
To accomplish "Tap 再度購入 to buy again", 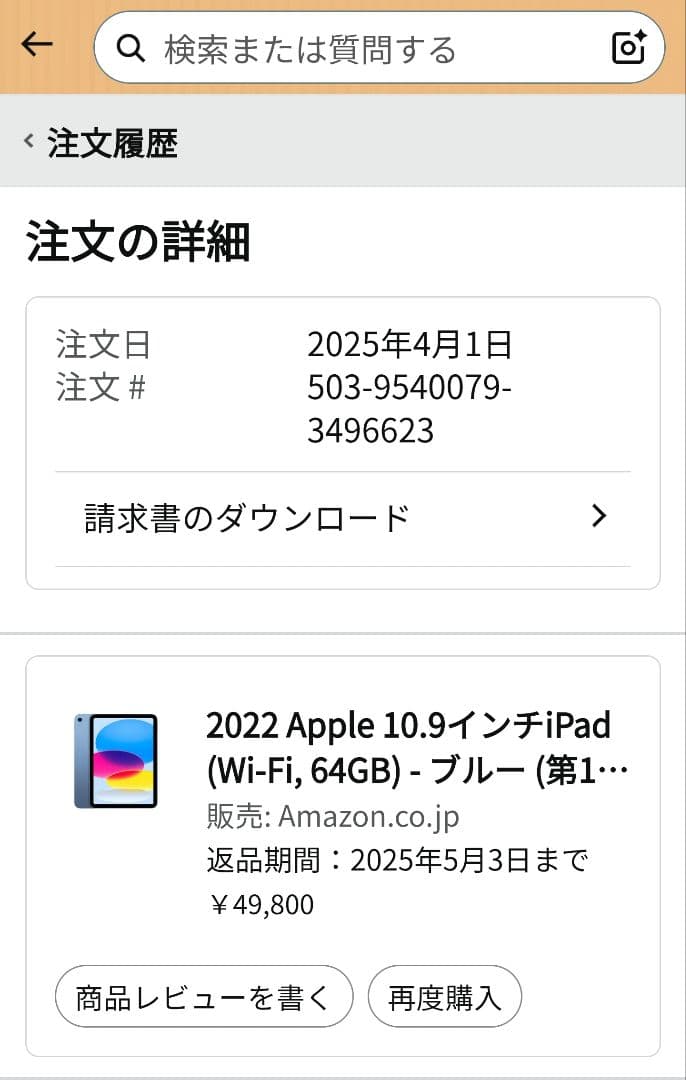I will (x=444, y=996).
